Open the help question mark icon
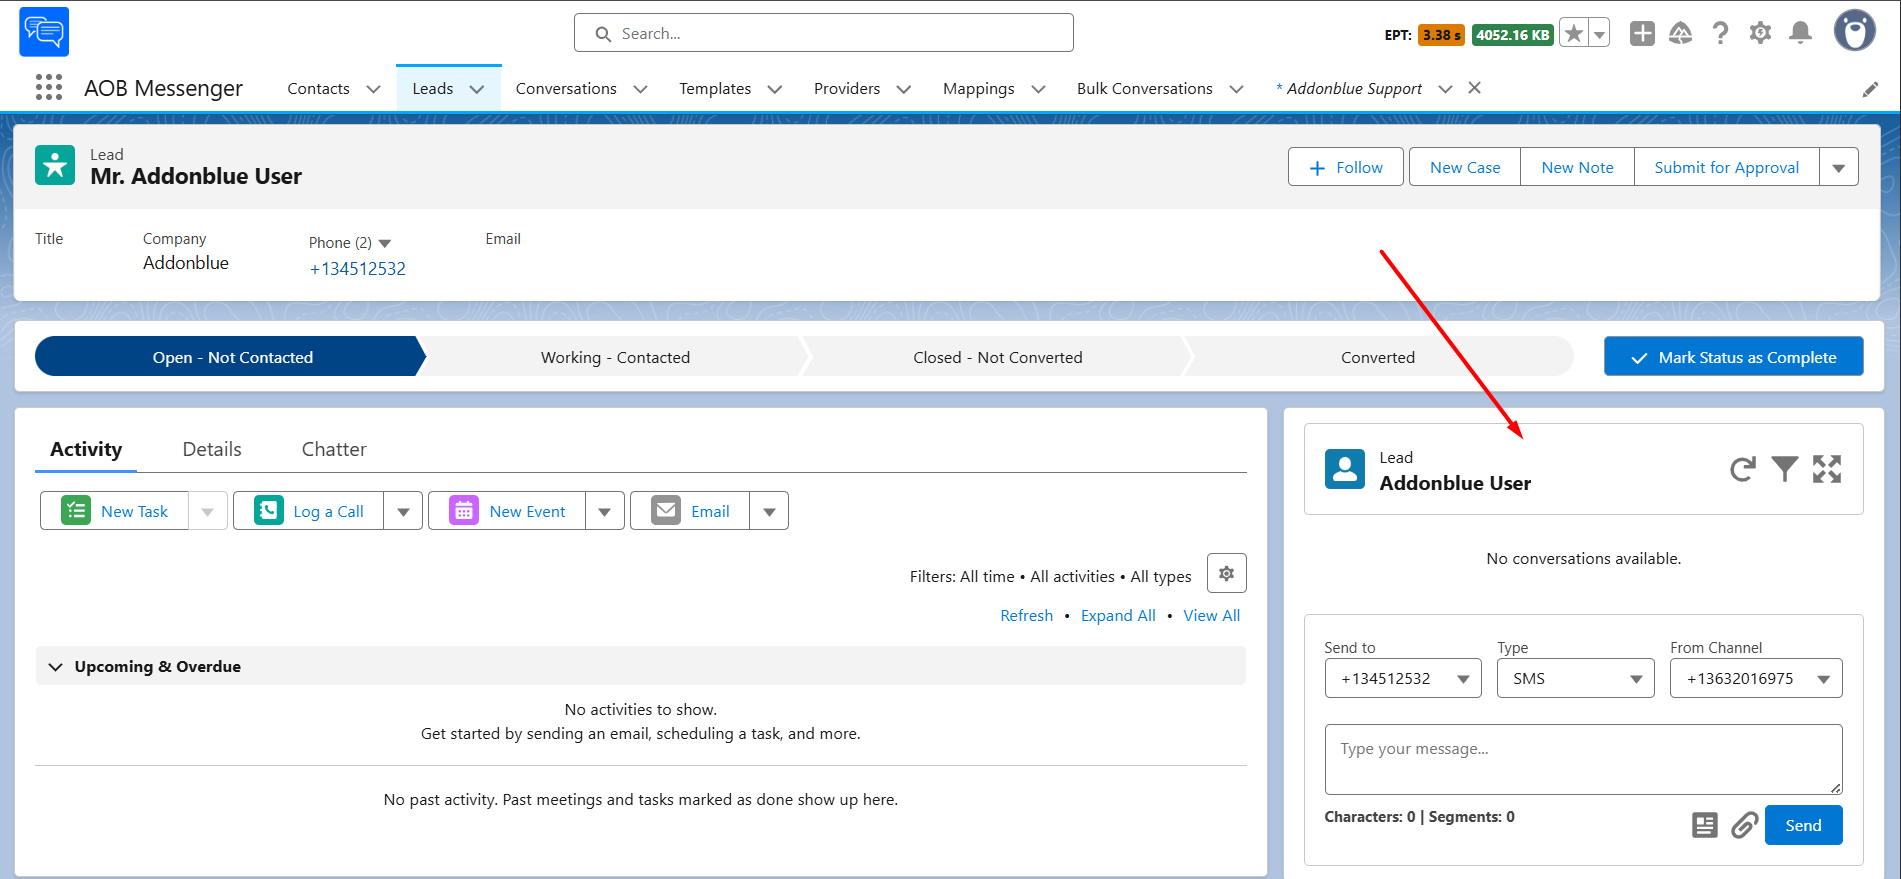The height and width of the screenshot is (879, 1901). [x=1720, y=34]
